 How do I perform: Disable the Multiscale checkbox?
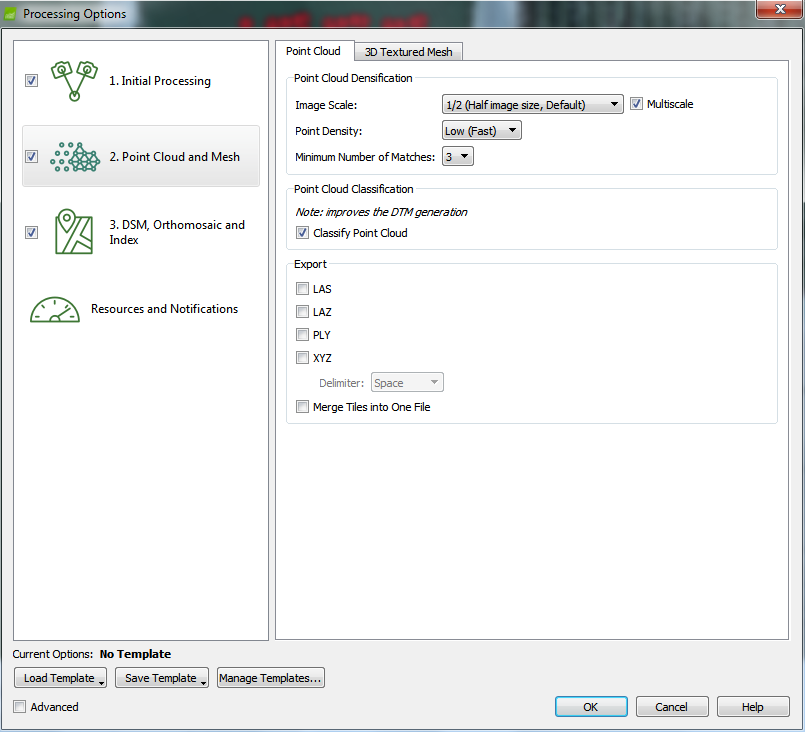point(636,104)
